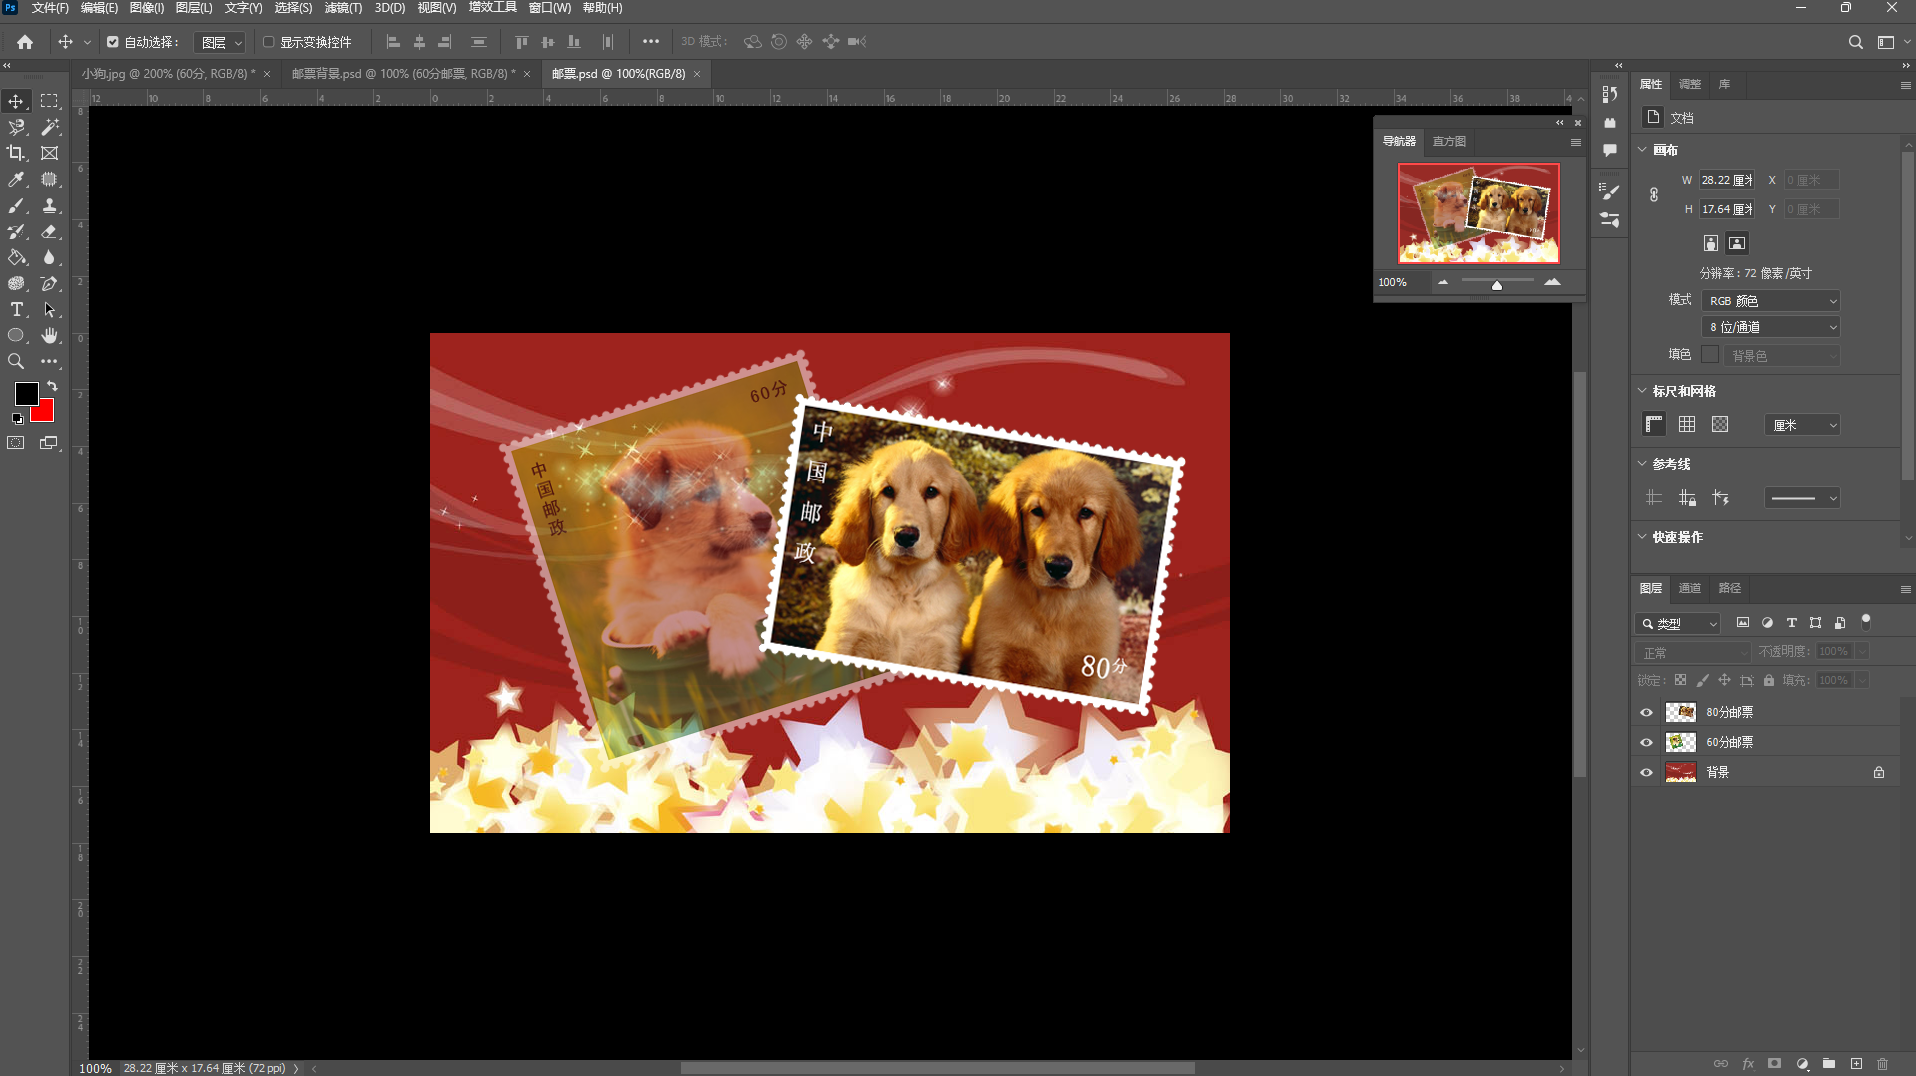
Task: Open the 8 位/通道 bit depth dropdown
Action: tap(1771, 327)
